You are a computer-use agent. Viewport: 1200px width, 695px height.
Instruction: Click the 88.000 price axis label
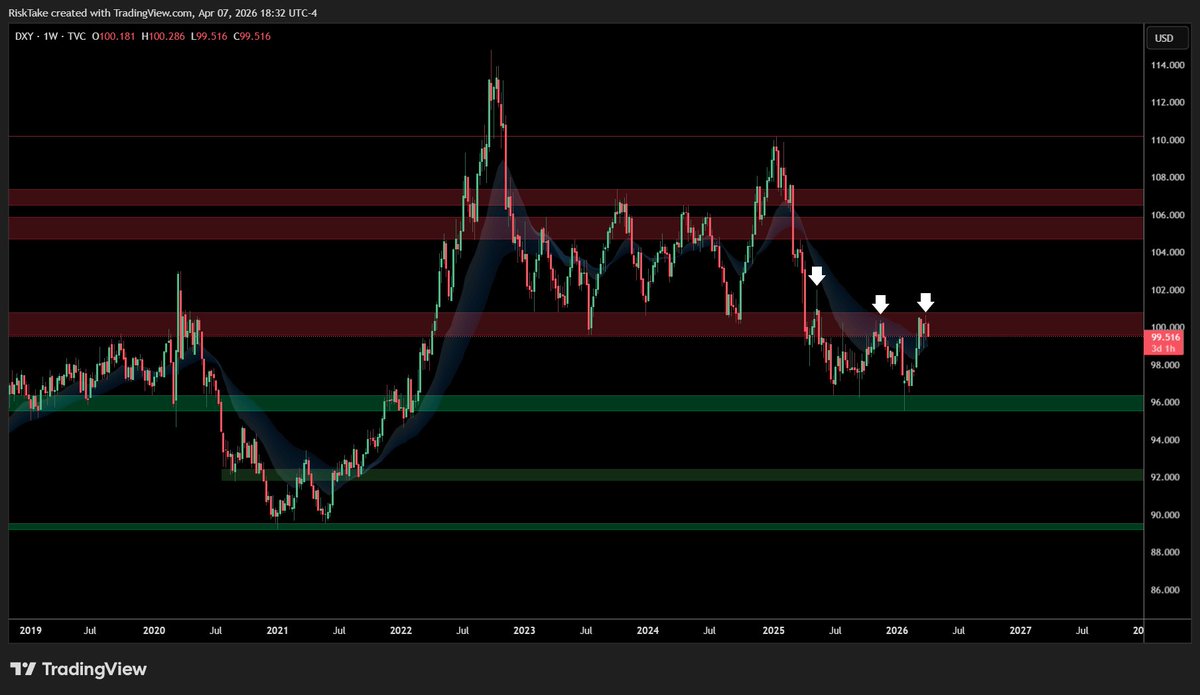coord(1167,552)
